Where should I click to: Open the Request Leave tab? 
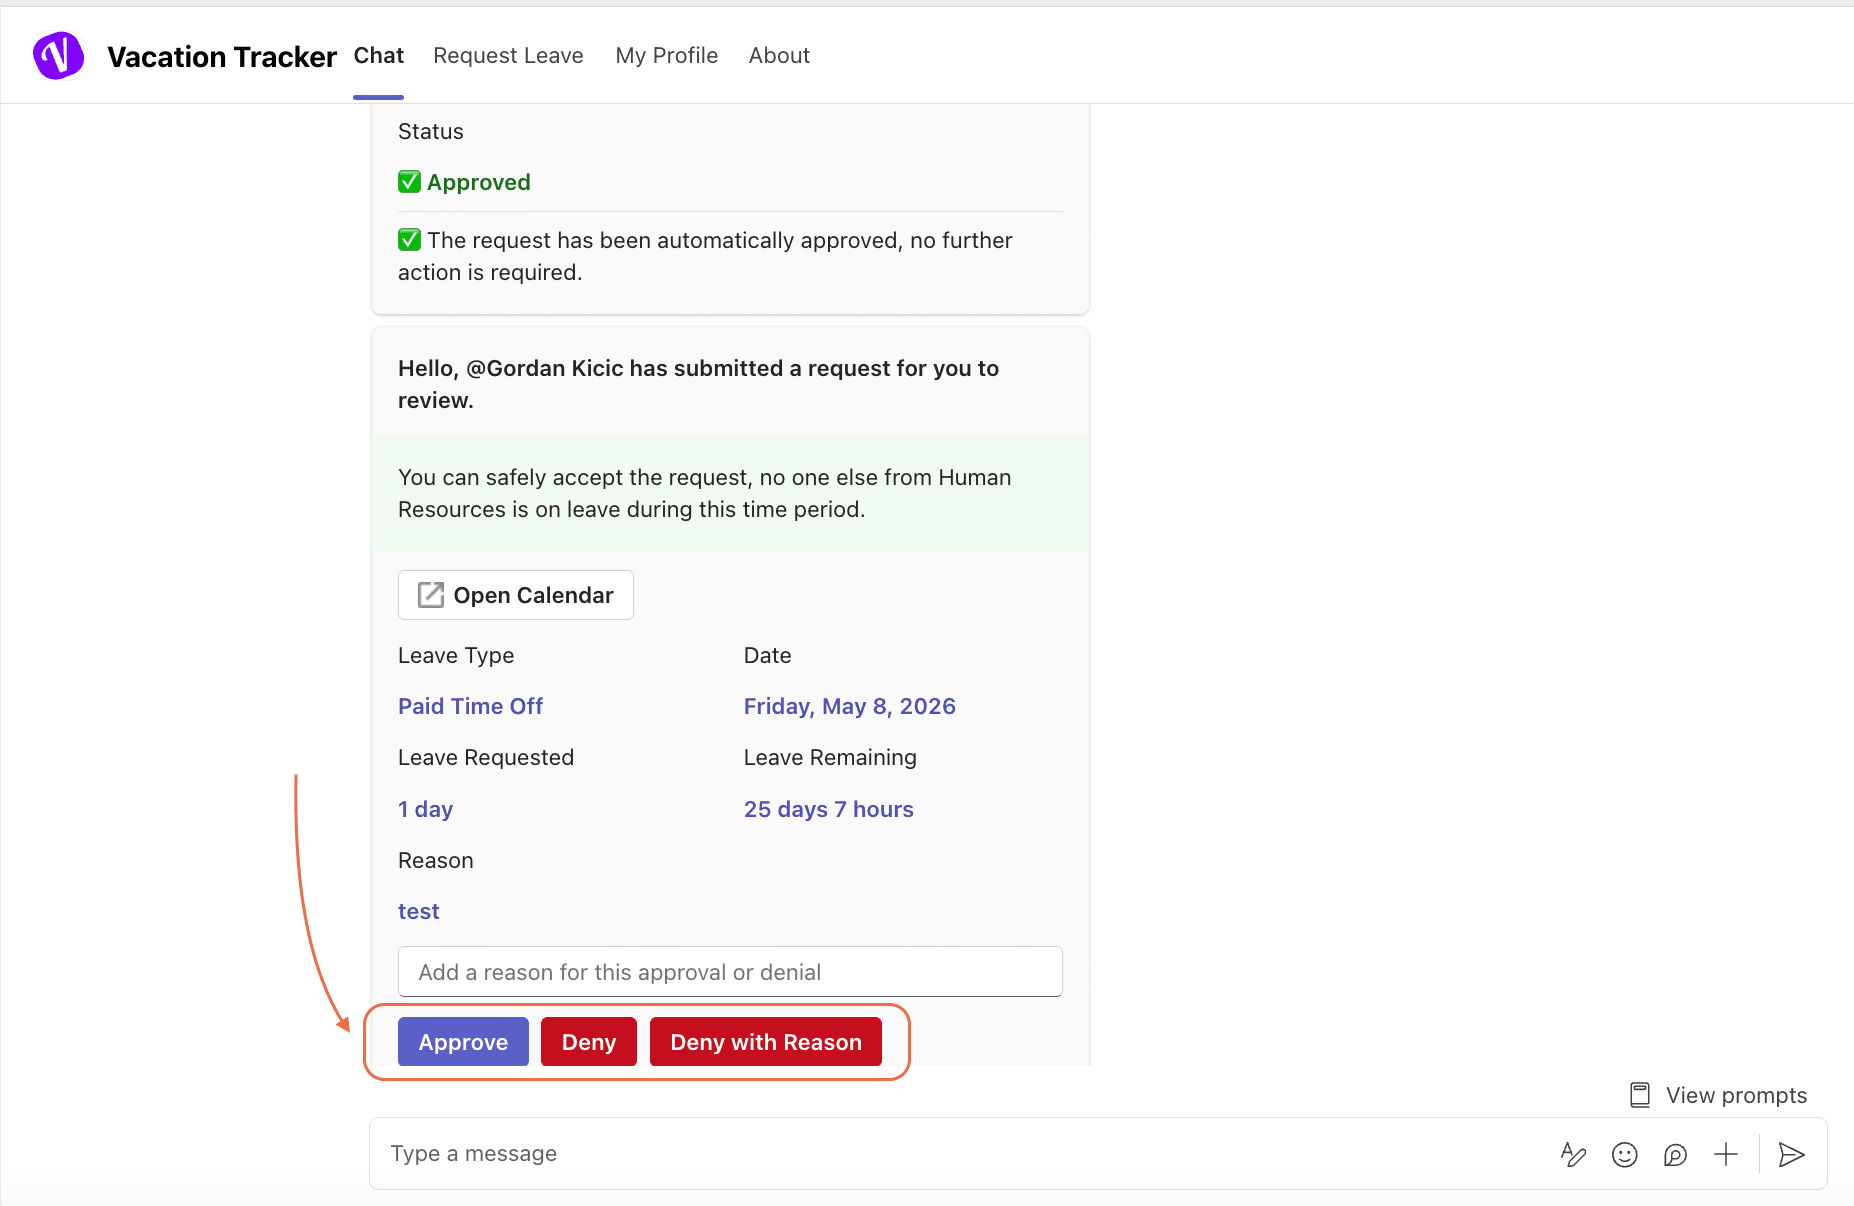click(x=508, y=56)
